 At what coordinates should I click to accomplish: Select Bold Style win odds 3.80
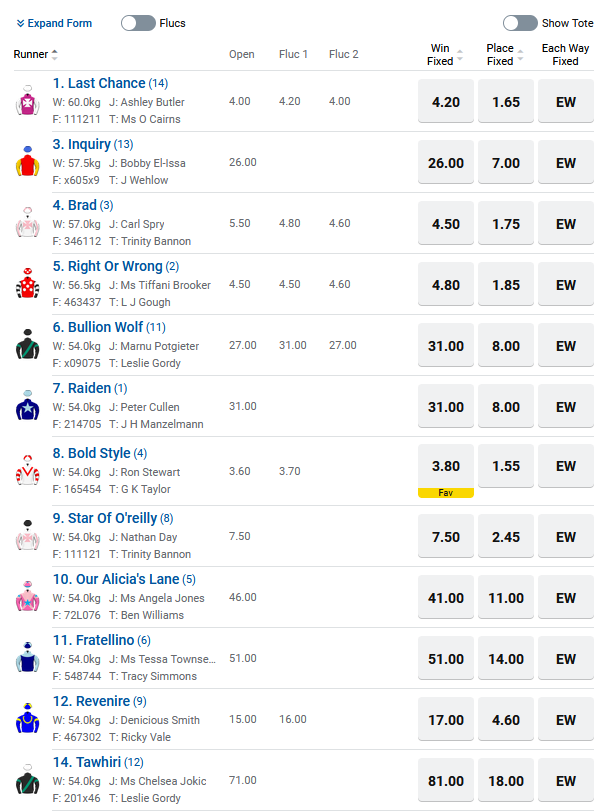click(446, 466)
